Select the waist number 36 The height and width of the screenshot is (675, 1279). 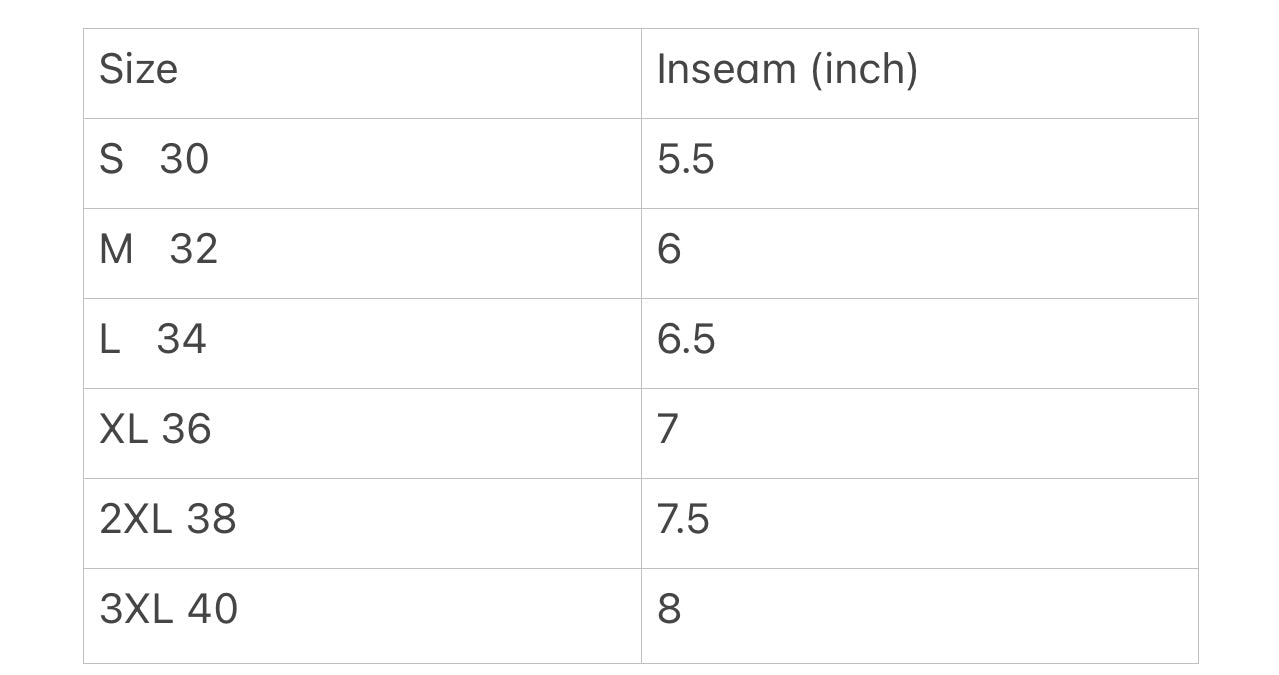point(186,429)
